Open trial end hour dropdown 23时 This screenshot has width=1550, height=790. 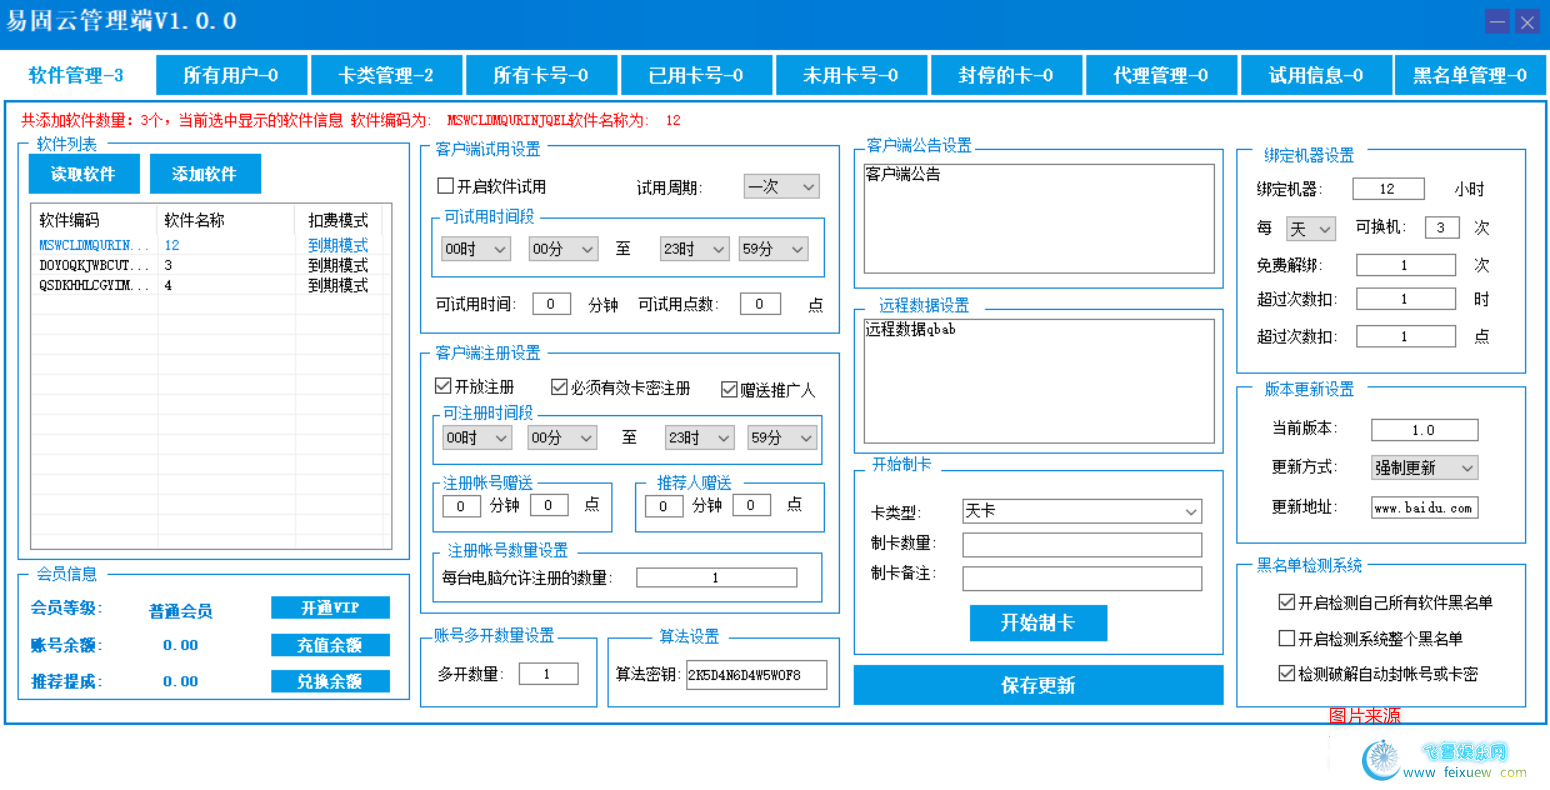point(694,249)
